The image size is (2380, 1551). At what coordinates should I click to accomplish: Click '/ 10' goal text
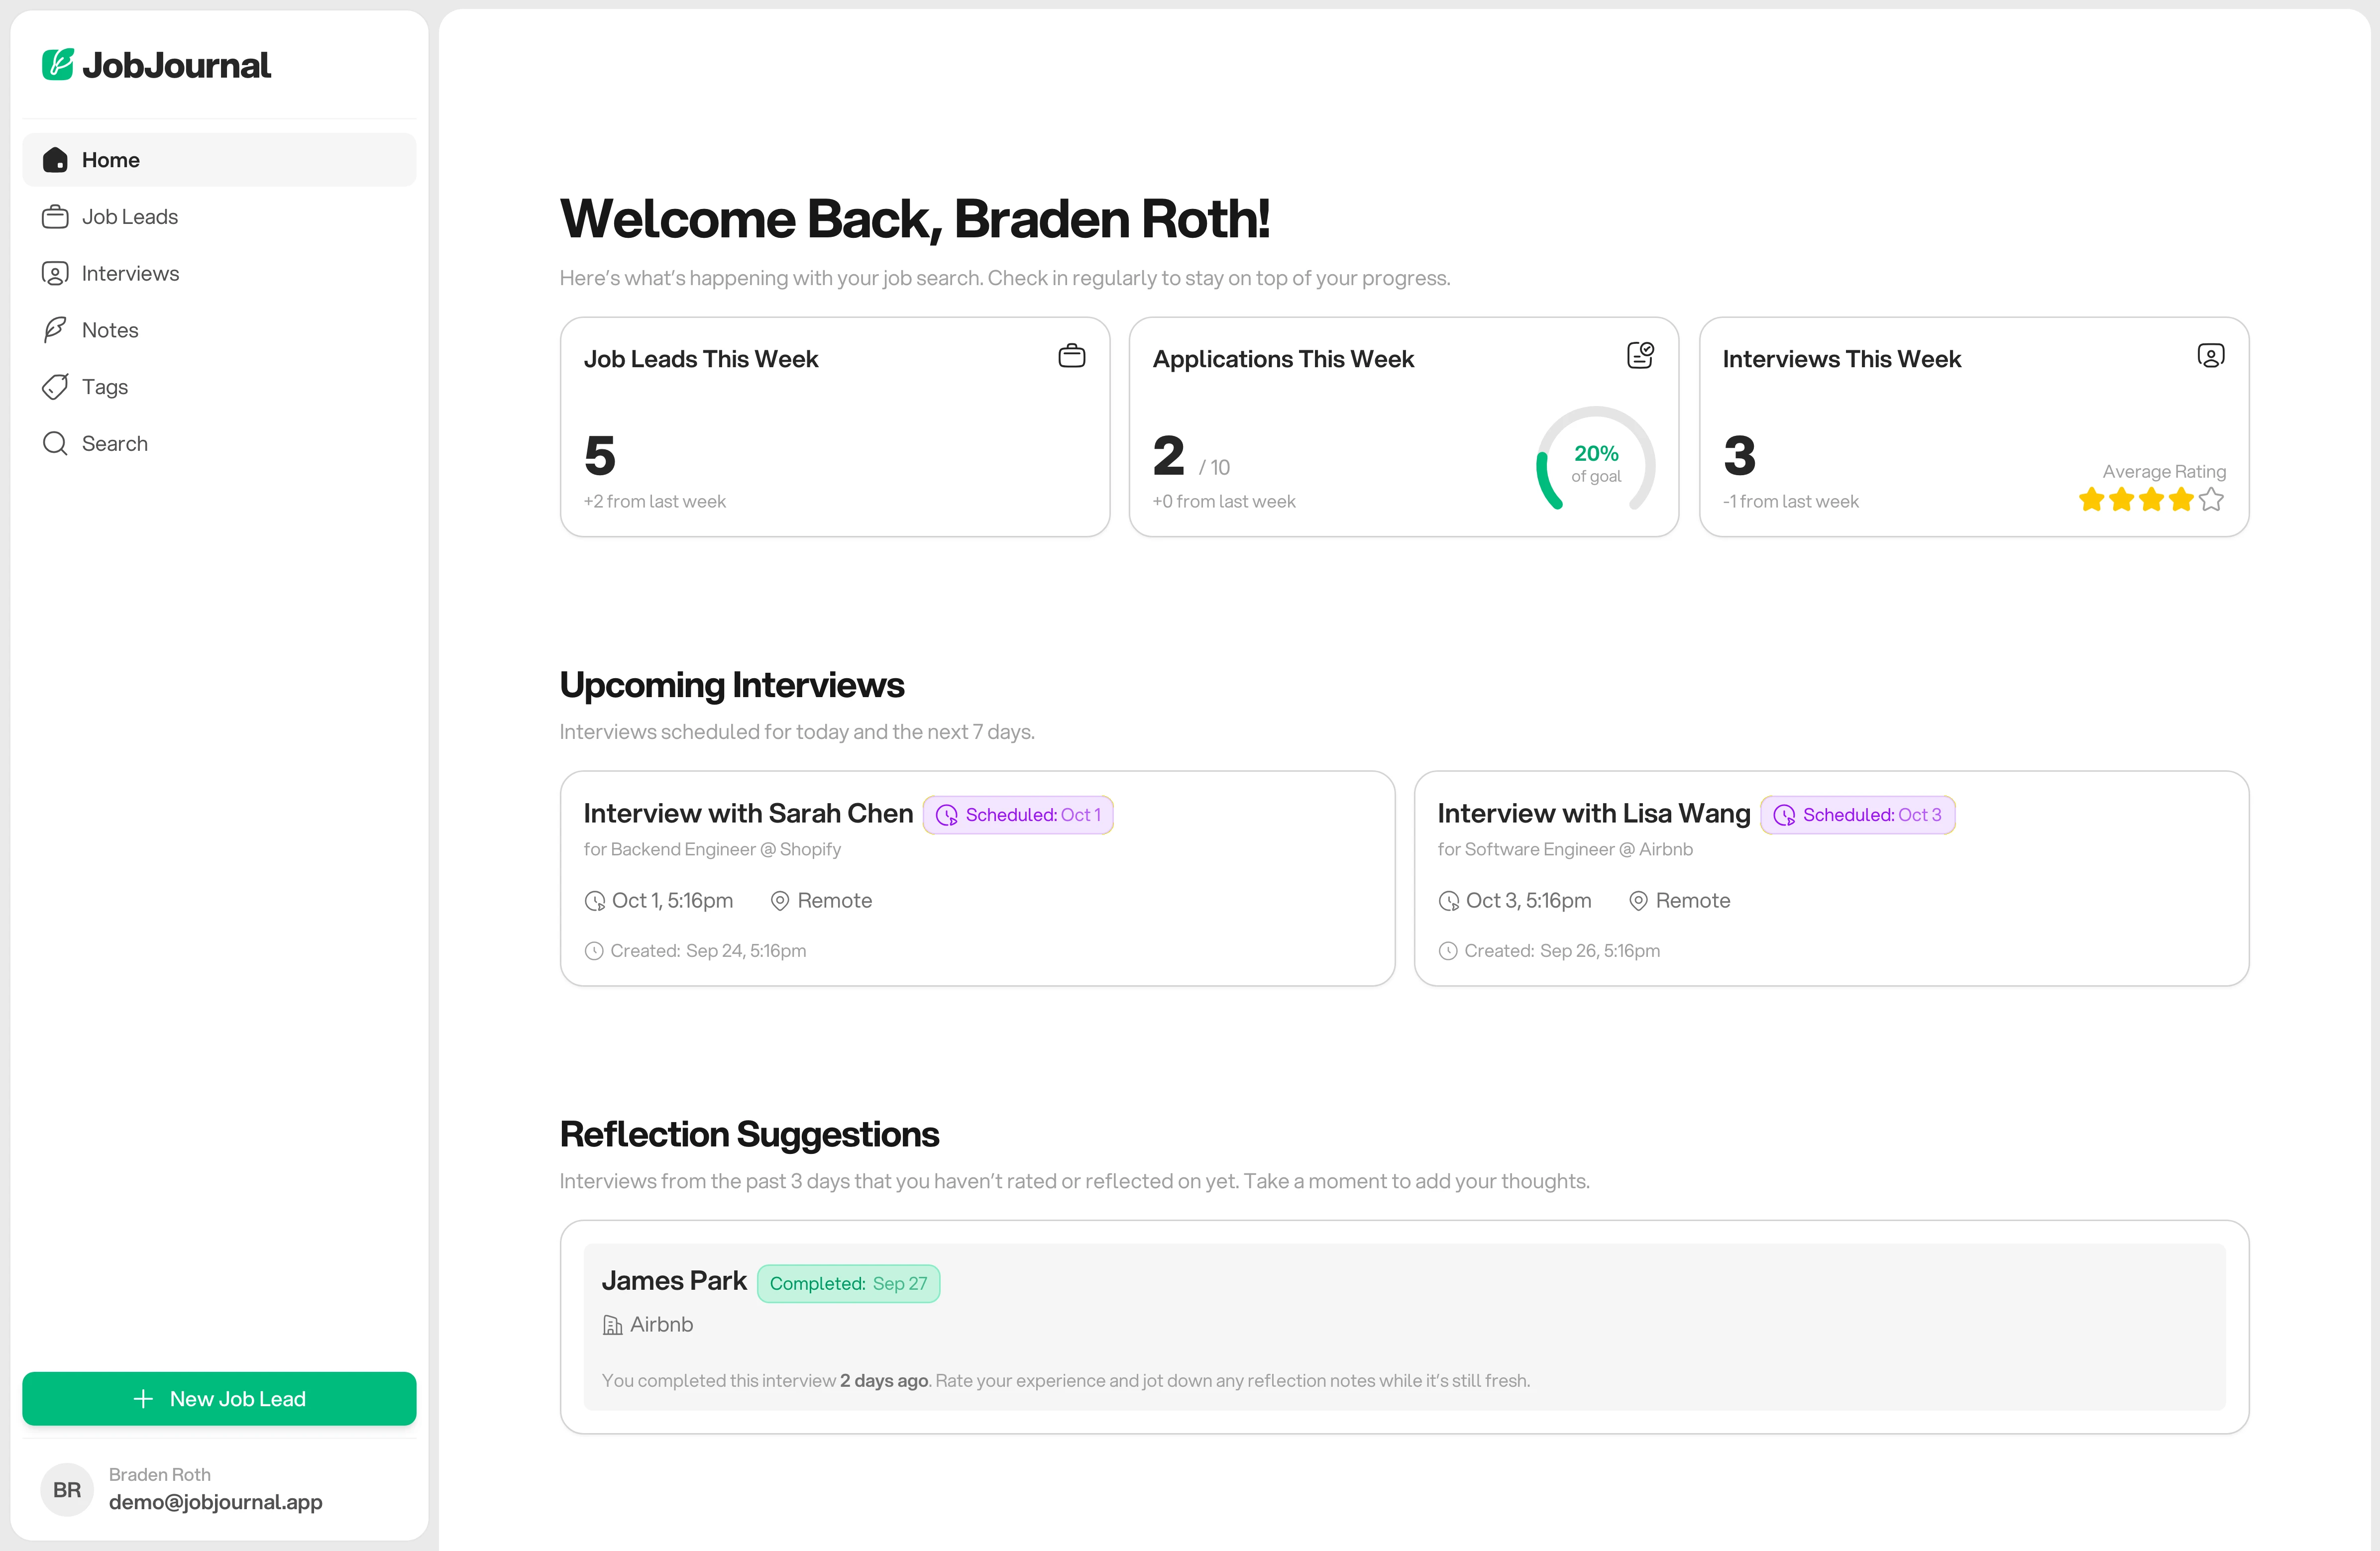(1215, 468)
